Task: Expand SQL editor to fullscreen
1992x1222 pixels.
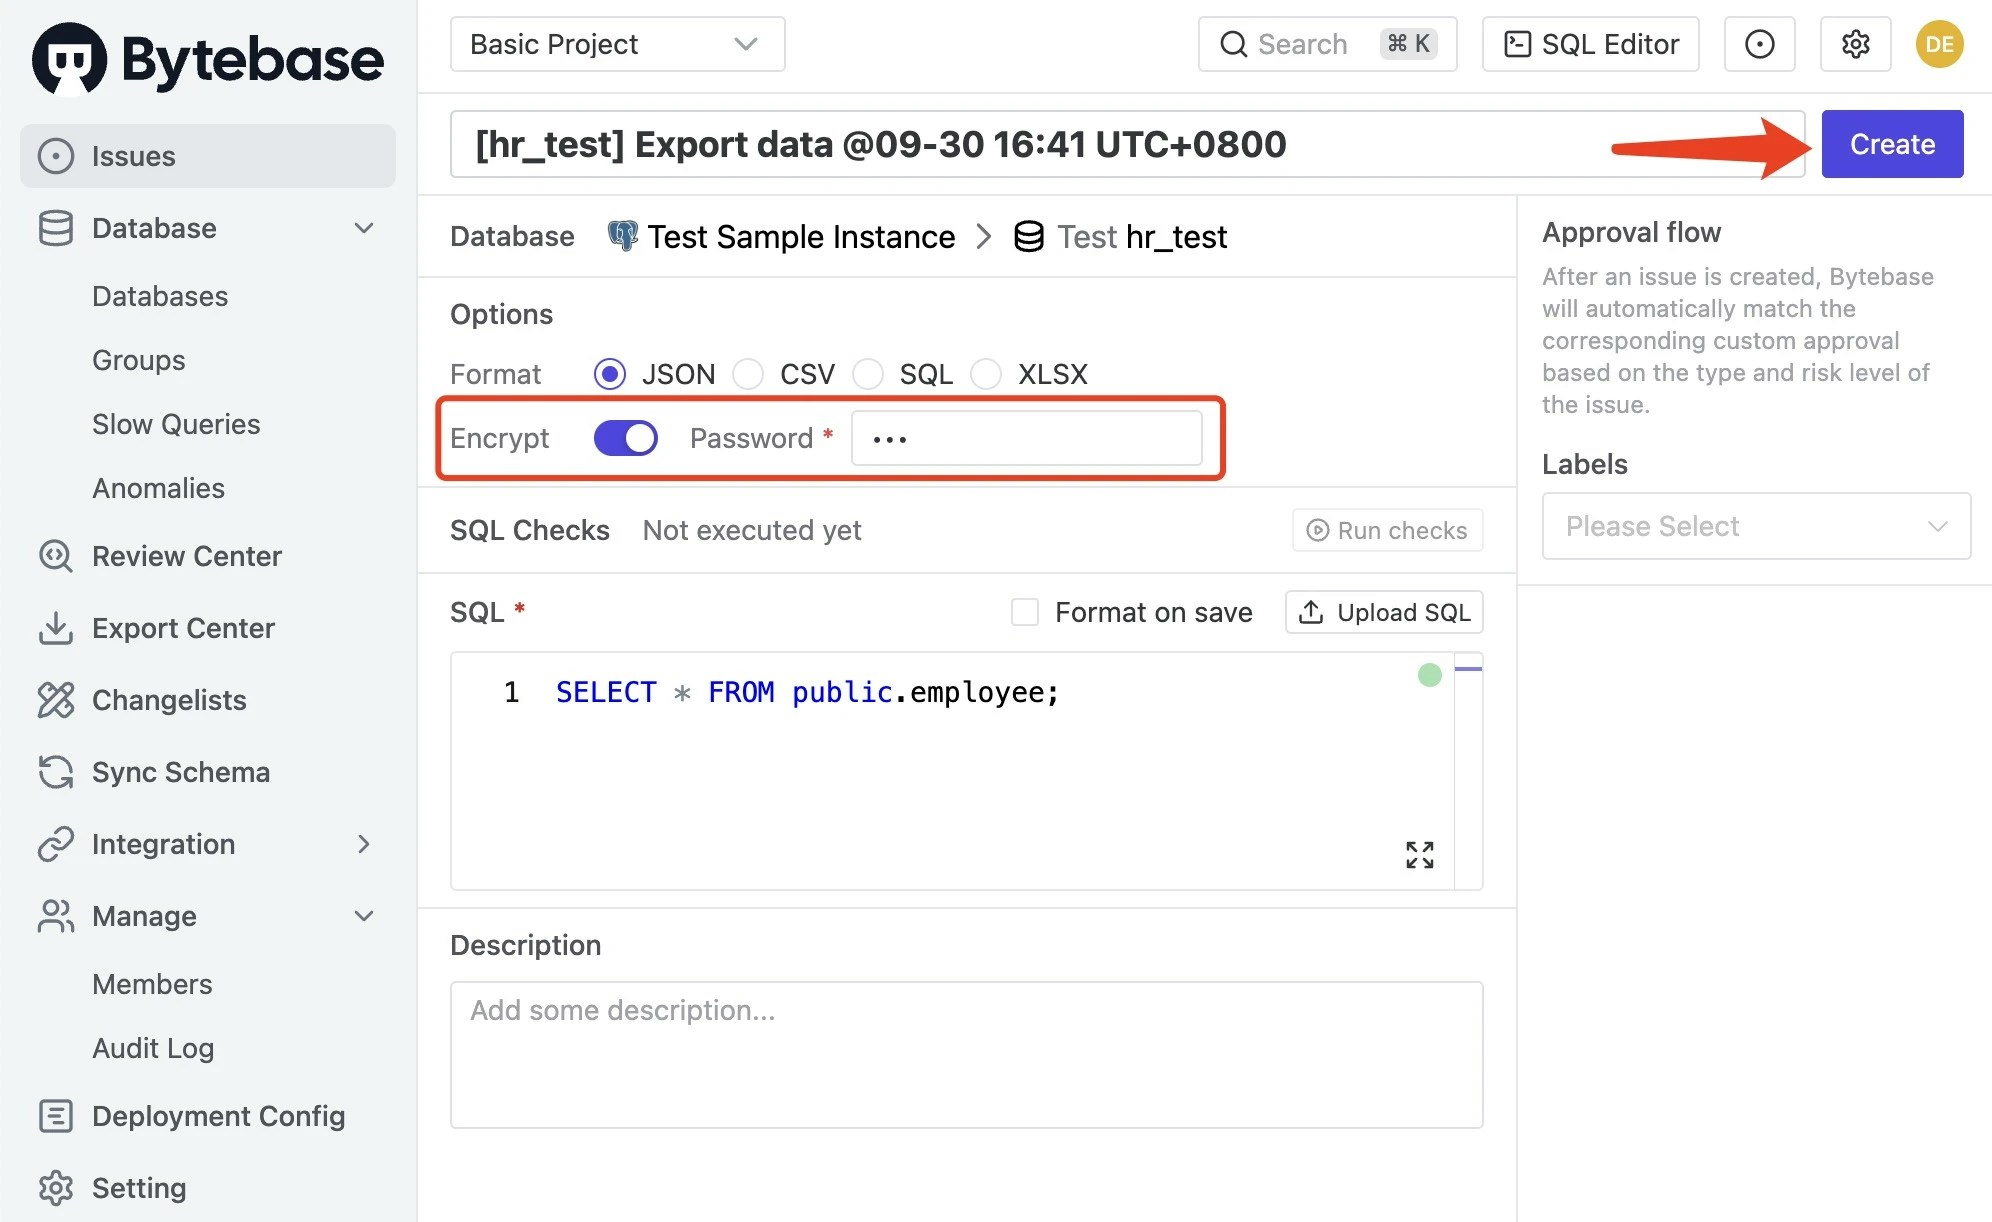Action: tap(1419, 854)
